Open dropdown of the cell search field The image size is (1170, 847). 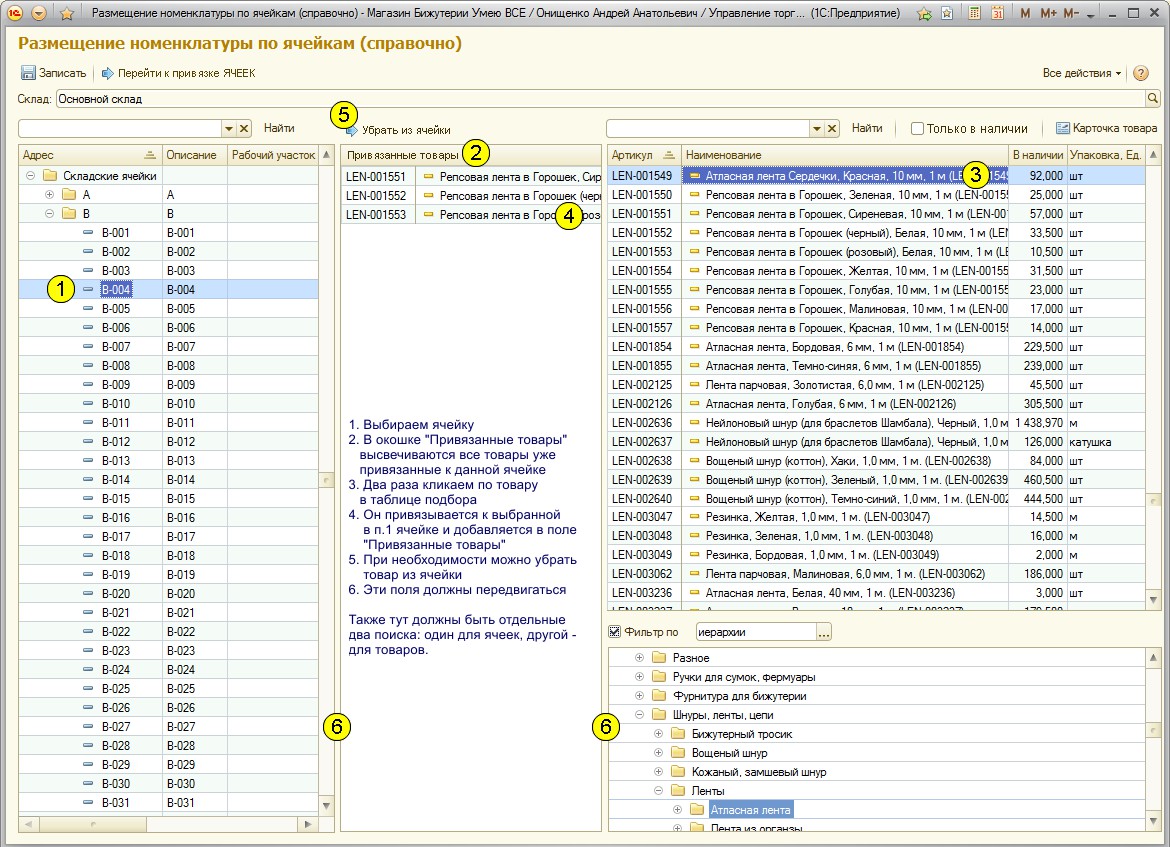228,128
